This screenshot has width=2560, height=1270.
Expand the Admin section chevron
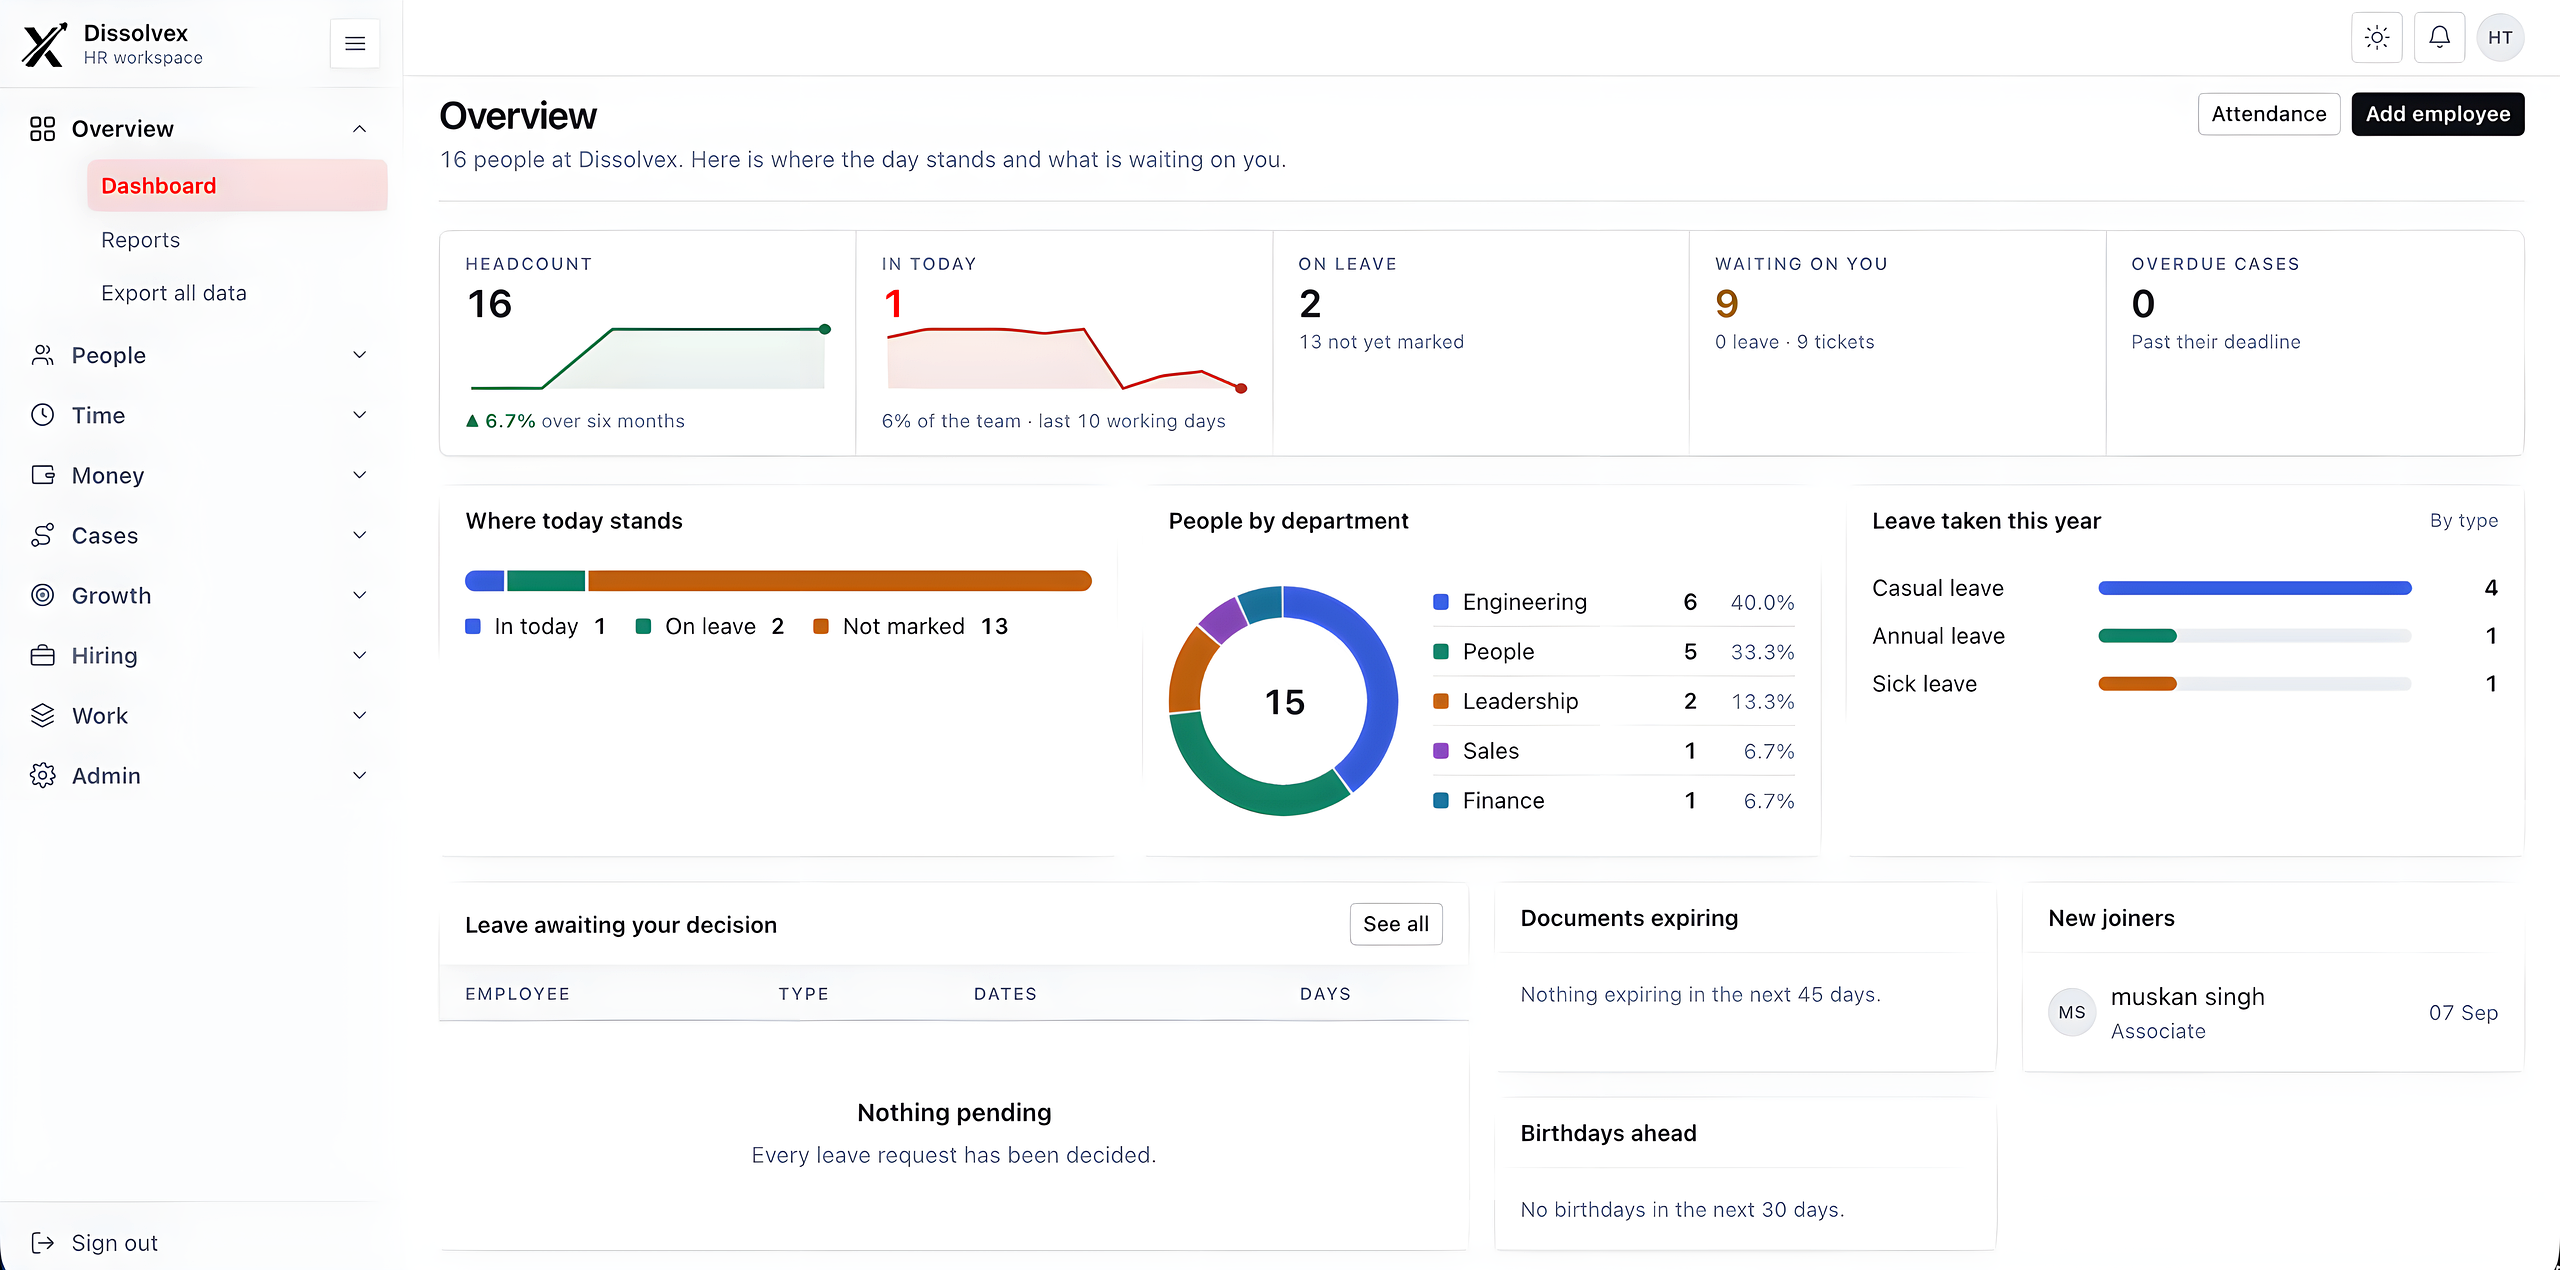pyautogui.click(x=360, y=775)
